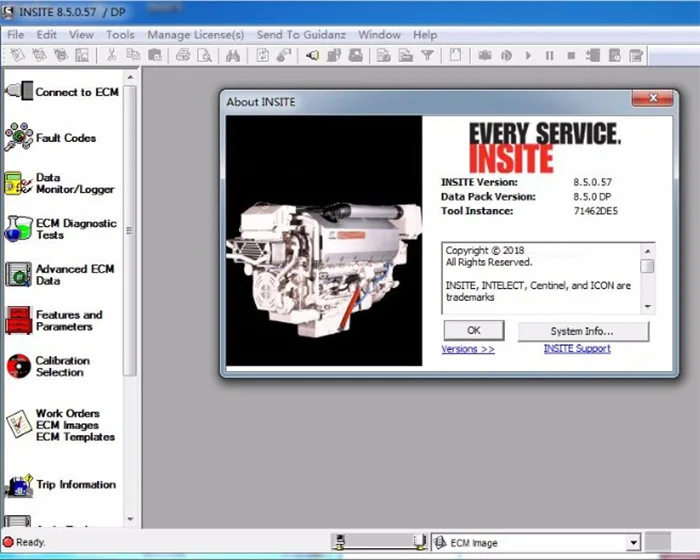Click the copyright box scroll up arrow

[647, 251]
